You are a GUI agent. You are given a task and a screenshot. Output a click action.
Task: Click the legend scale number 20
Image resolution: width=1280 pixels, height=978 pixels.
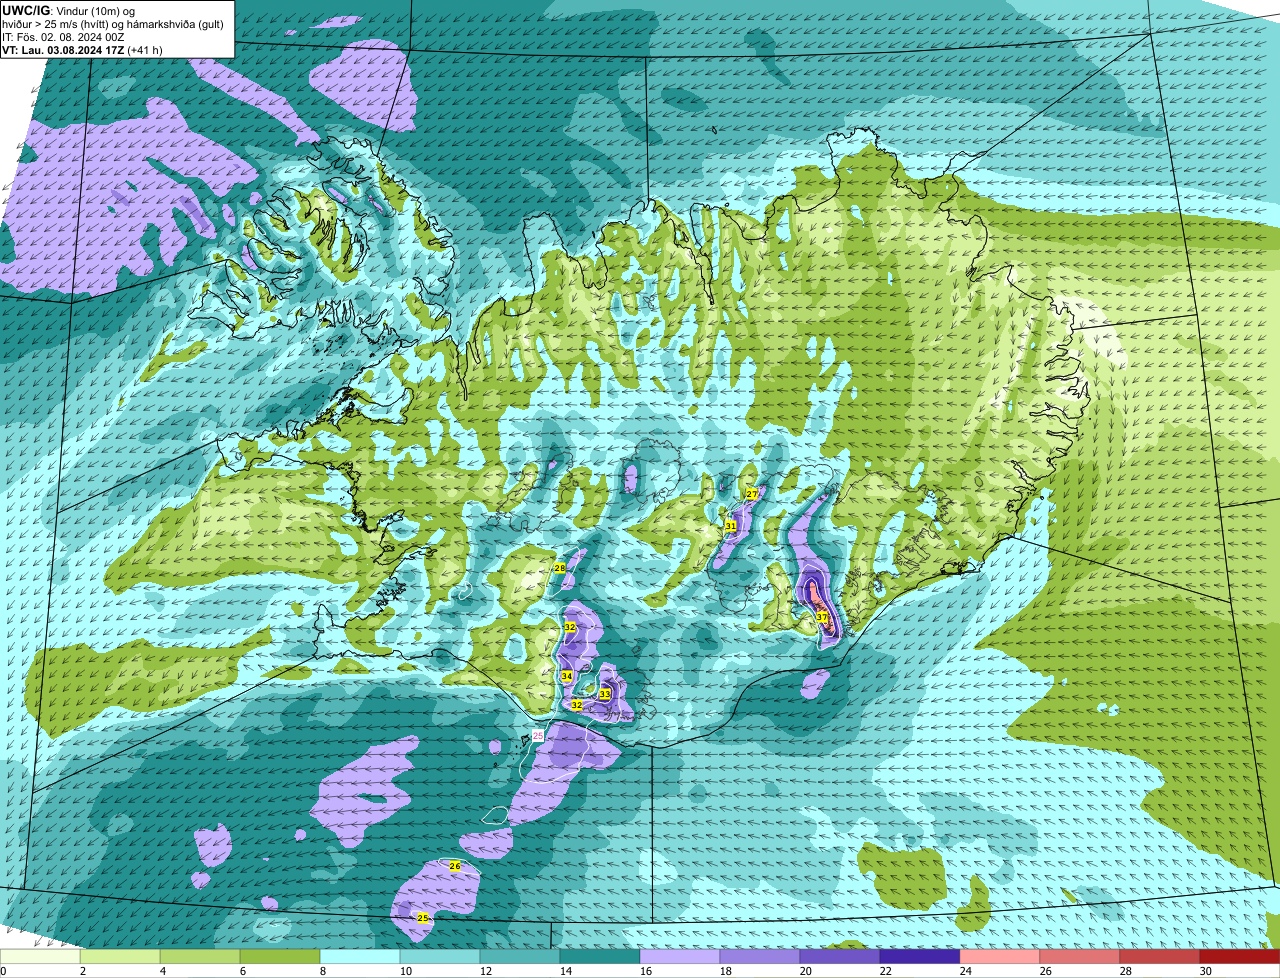(806, 971)
